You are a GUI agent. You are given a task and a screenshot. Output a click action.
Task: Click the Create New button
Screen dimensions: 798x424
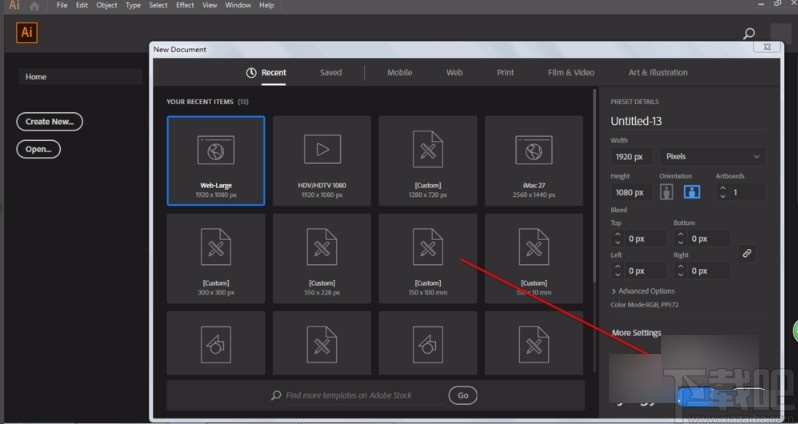click(49, 122)
